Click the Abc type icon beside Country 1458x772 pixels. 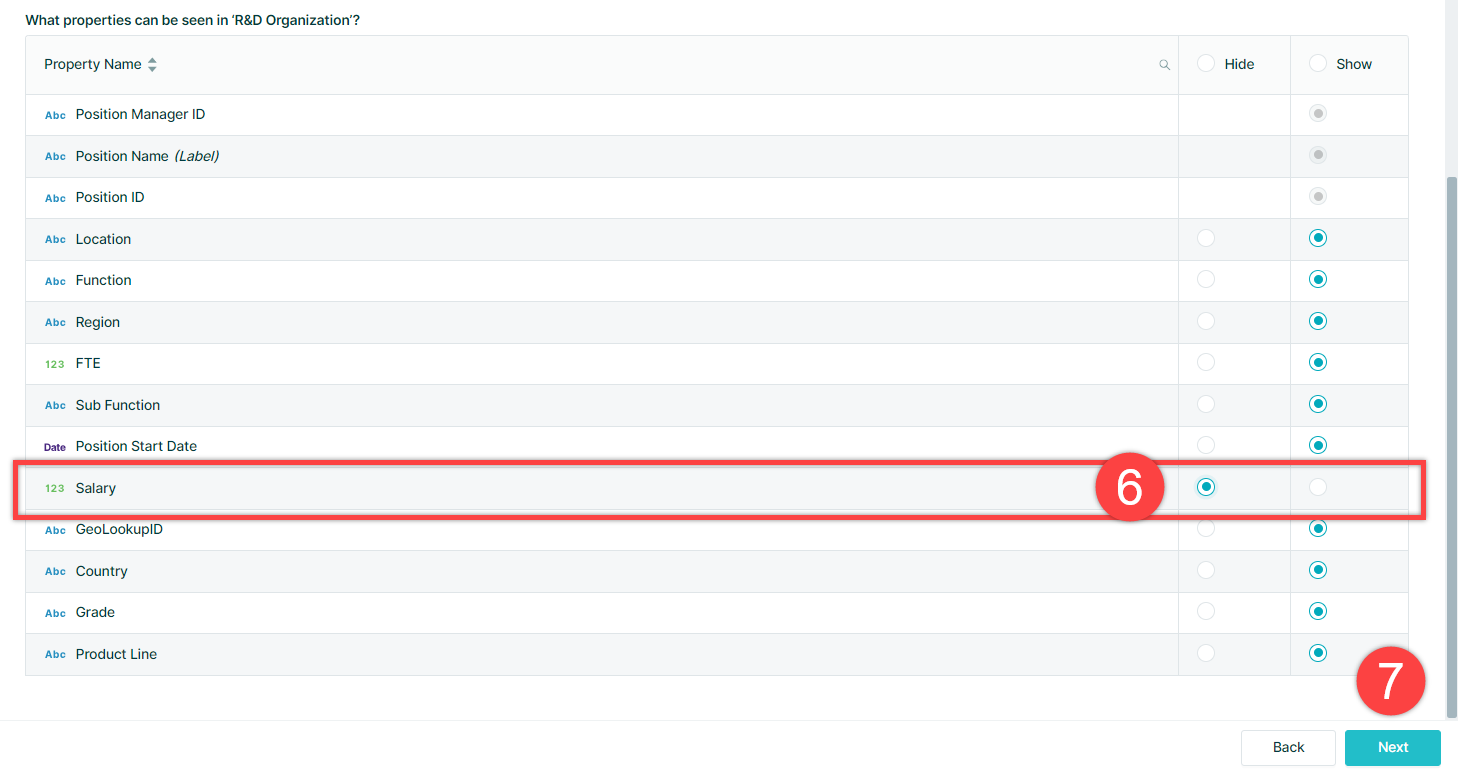55,572
